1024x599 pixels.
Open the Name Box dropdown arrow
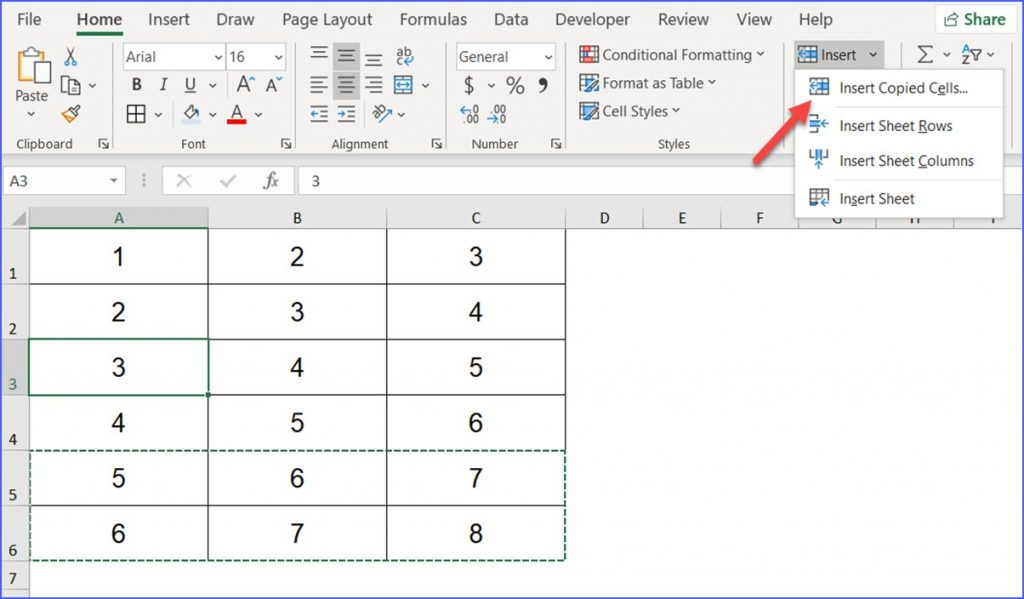[x=114, y=181]
